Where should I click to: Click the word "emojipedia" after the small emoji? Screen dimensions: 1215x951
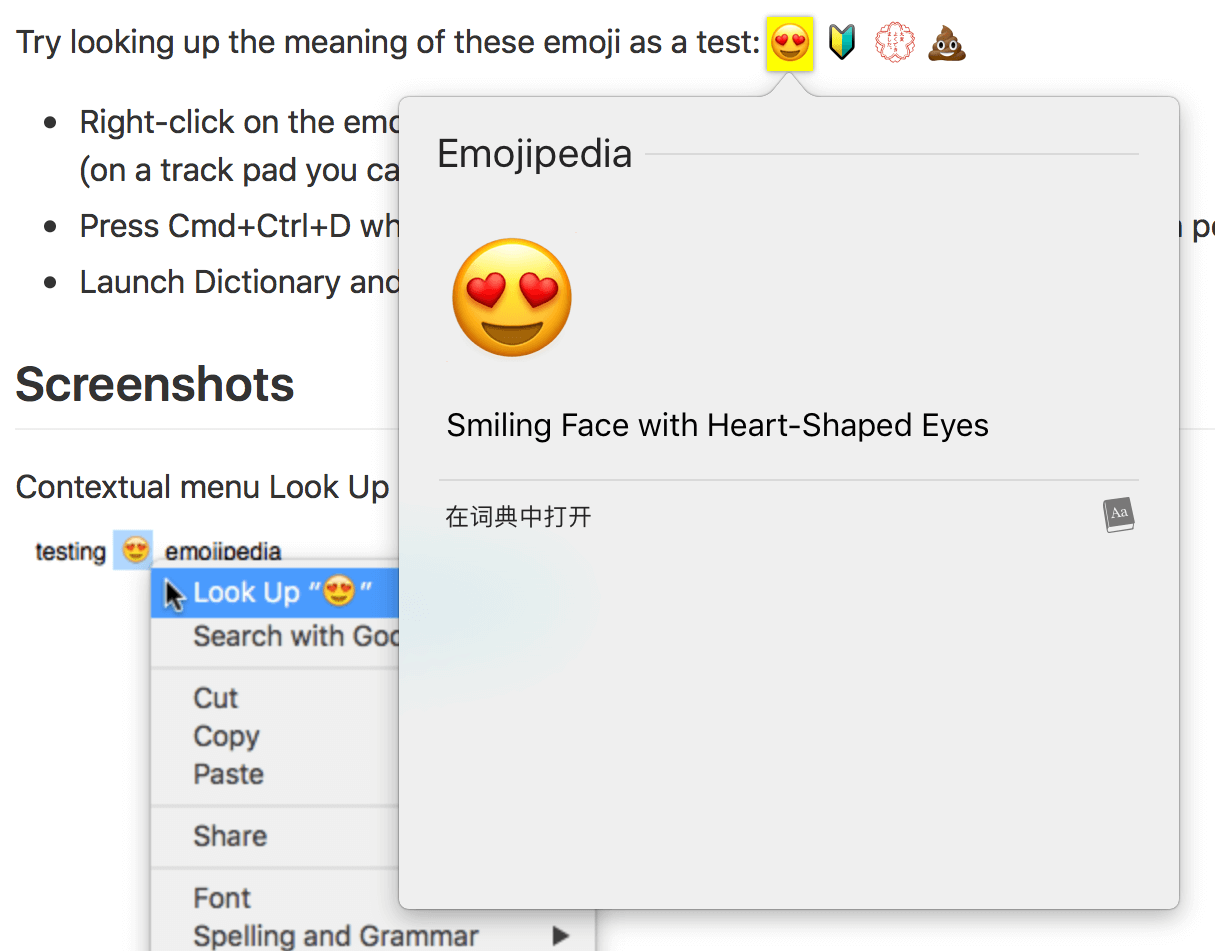223,551
